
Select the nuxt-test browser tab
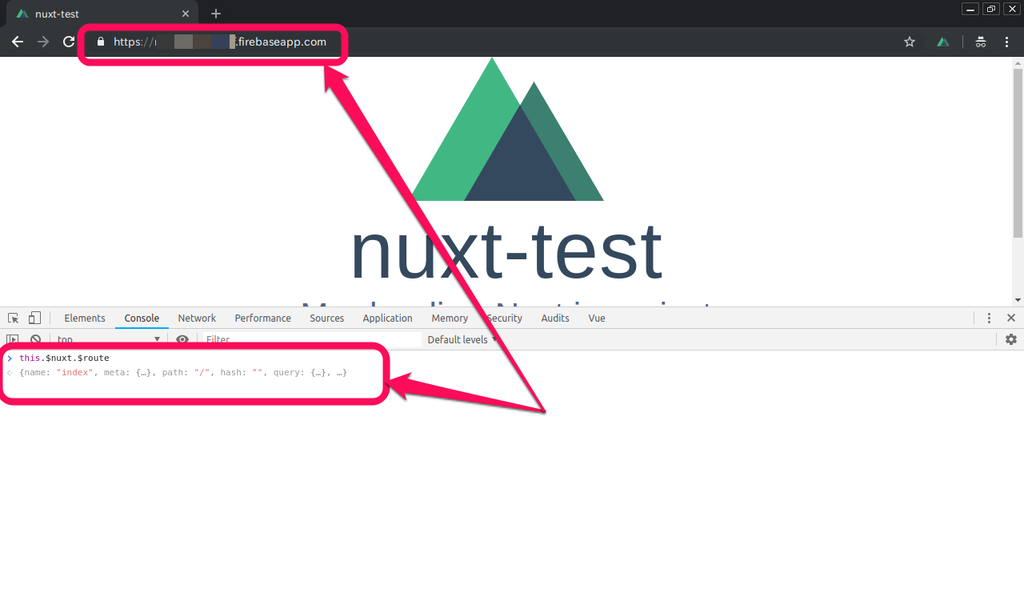point(103,14)
